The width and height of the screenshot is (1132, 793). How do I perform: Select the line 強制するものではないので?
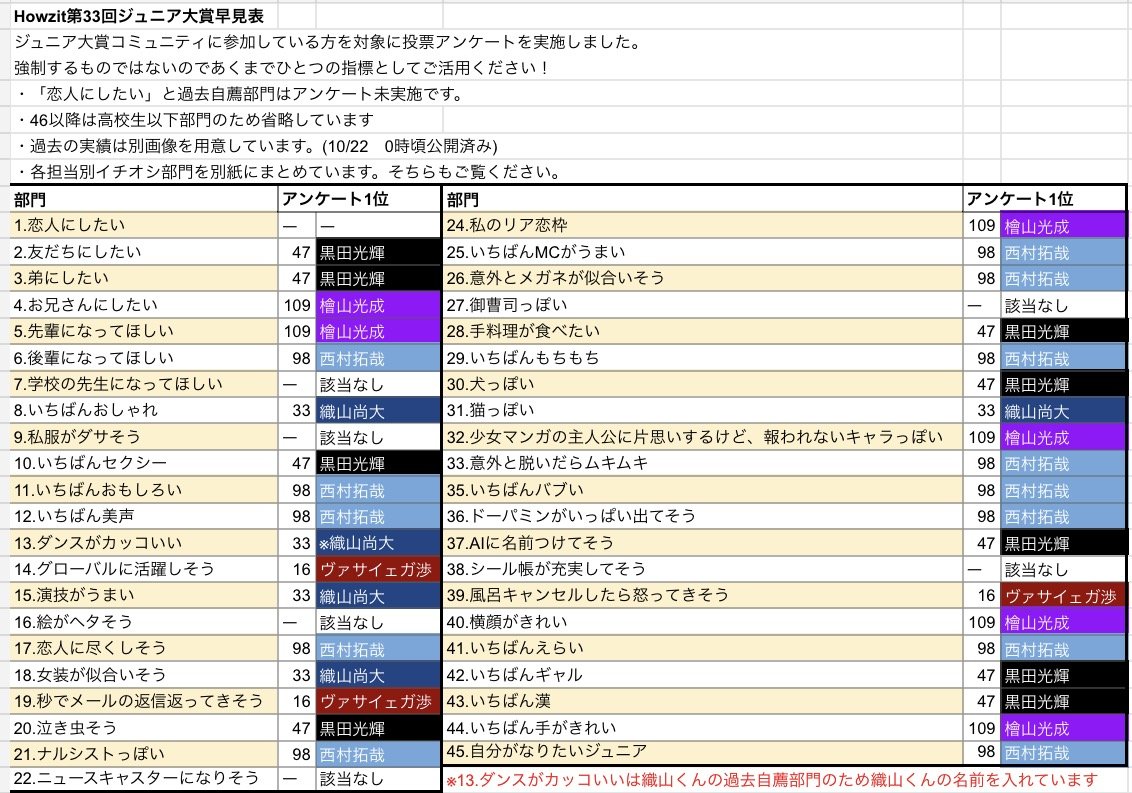pos(282,68)
